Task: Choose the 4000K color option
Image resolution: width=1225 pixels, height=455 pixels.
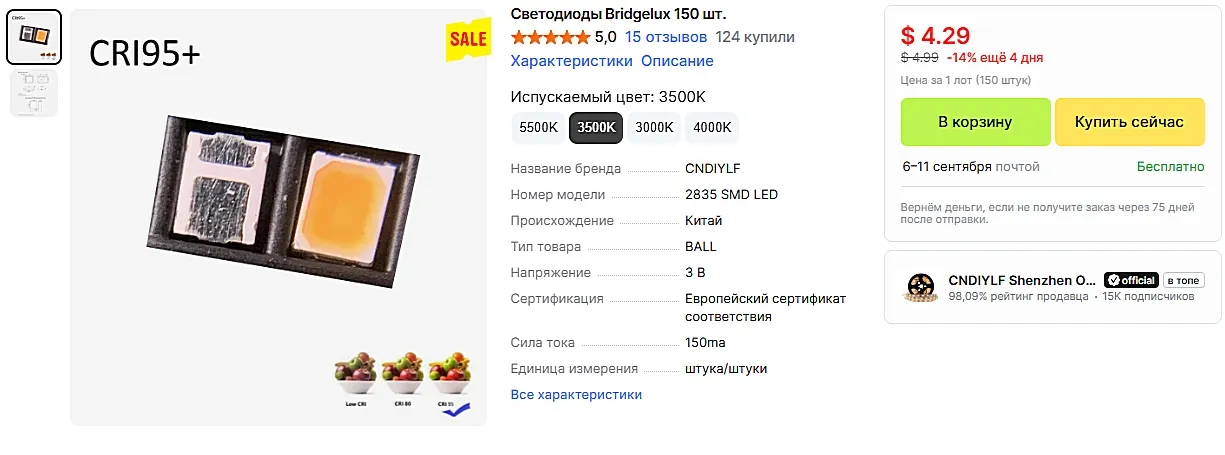Action: coord(712,128)
